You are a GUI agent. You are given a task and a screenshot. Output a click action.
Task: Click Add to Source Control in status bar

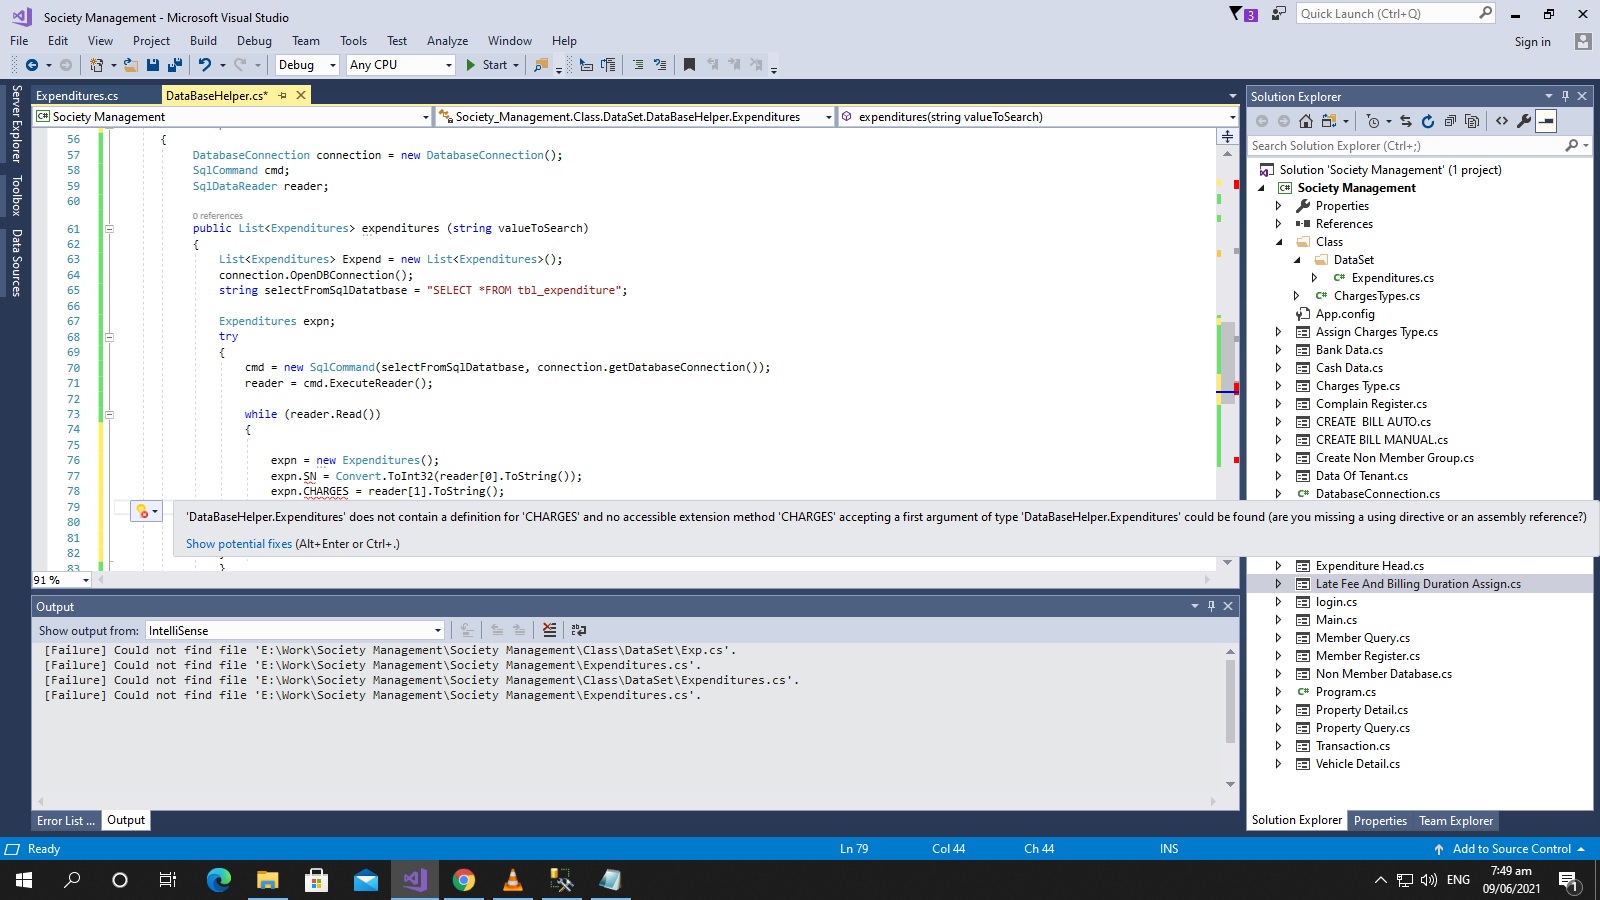[x=1510, y=849]
